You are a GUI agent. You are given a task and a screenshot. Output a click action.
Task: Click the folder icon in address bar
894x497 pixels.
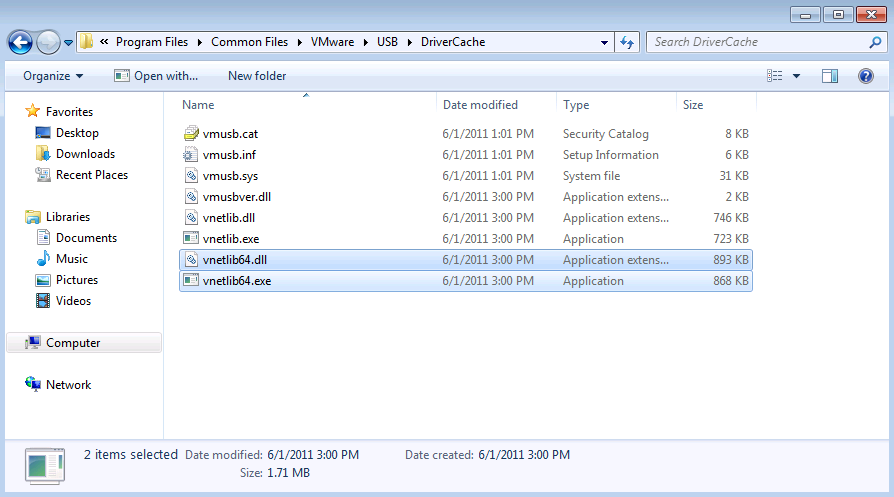click(86, 42)
